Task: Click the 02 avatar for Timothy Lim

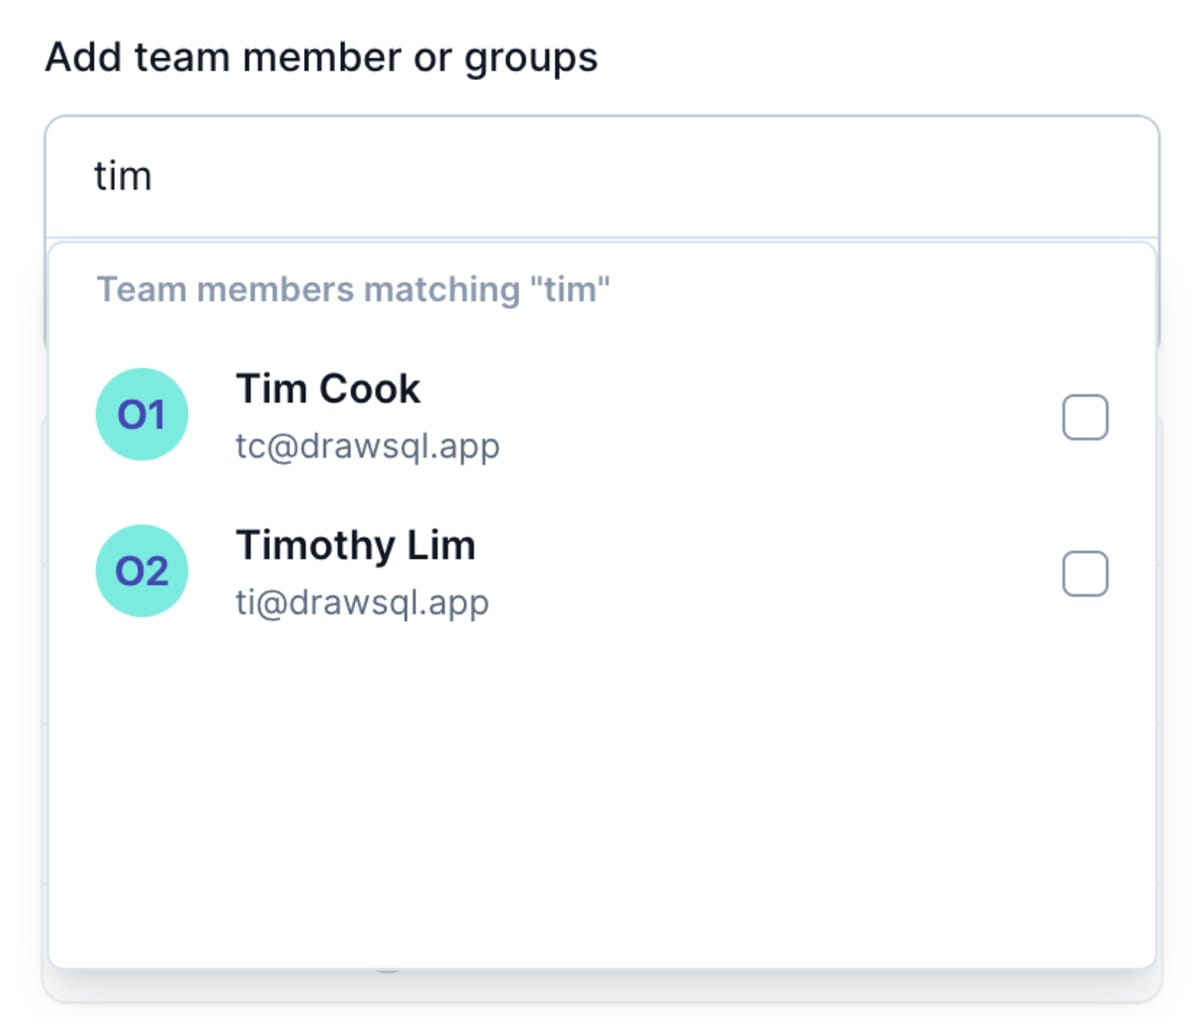Action: (x=142, y=571)
